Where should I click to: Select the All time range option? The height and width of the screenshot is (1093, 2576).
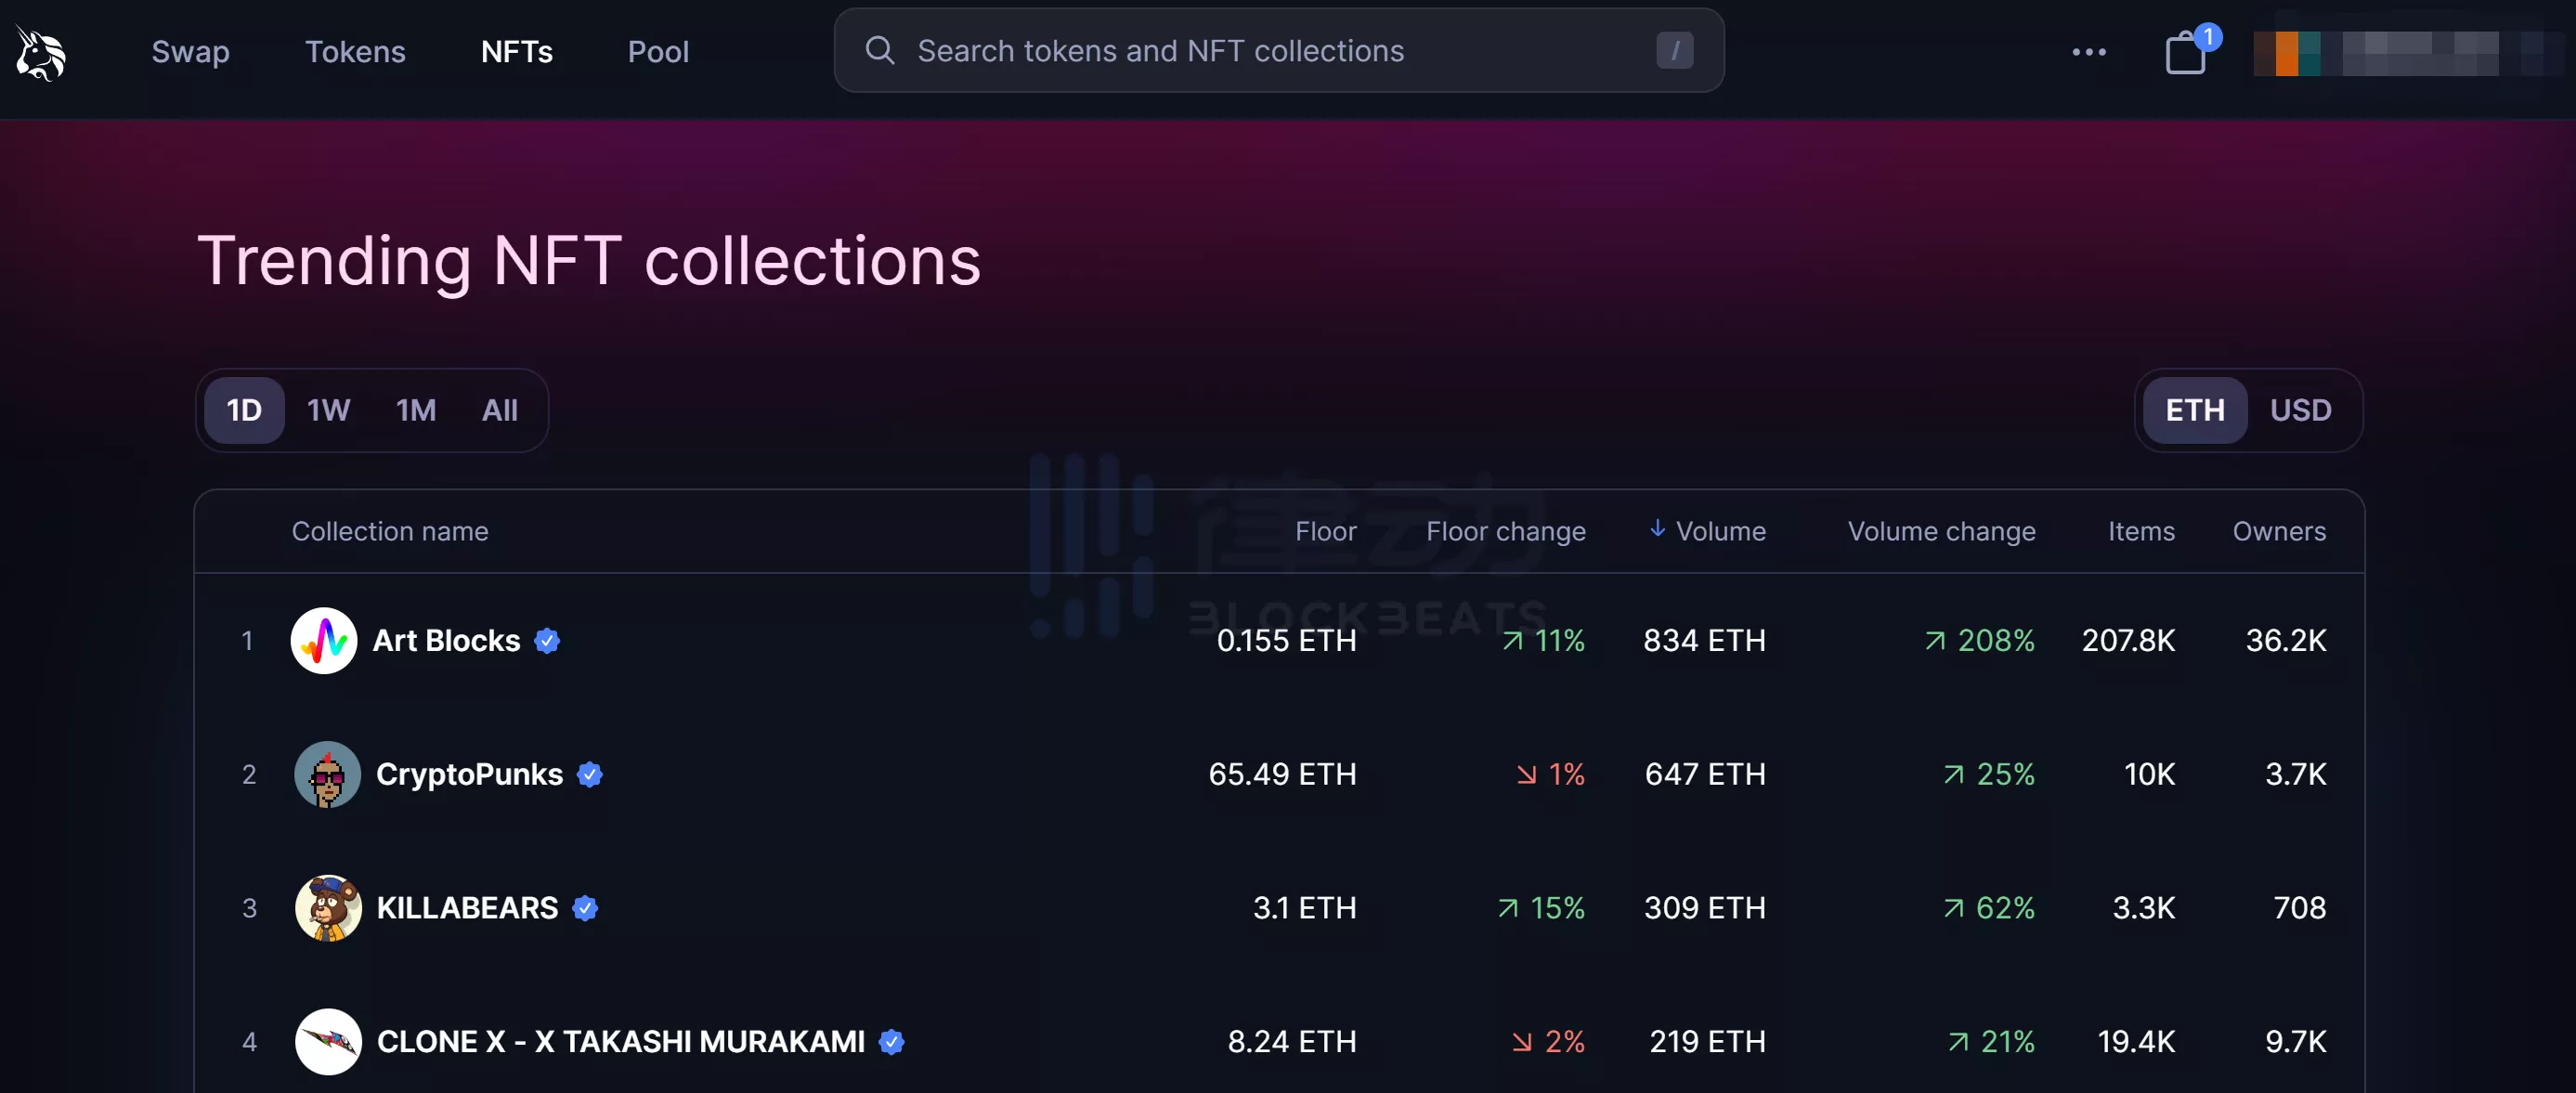tap(499, 410)
